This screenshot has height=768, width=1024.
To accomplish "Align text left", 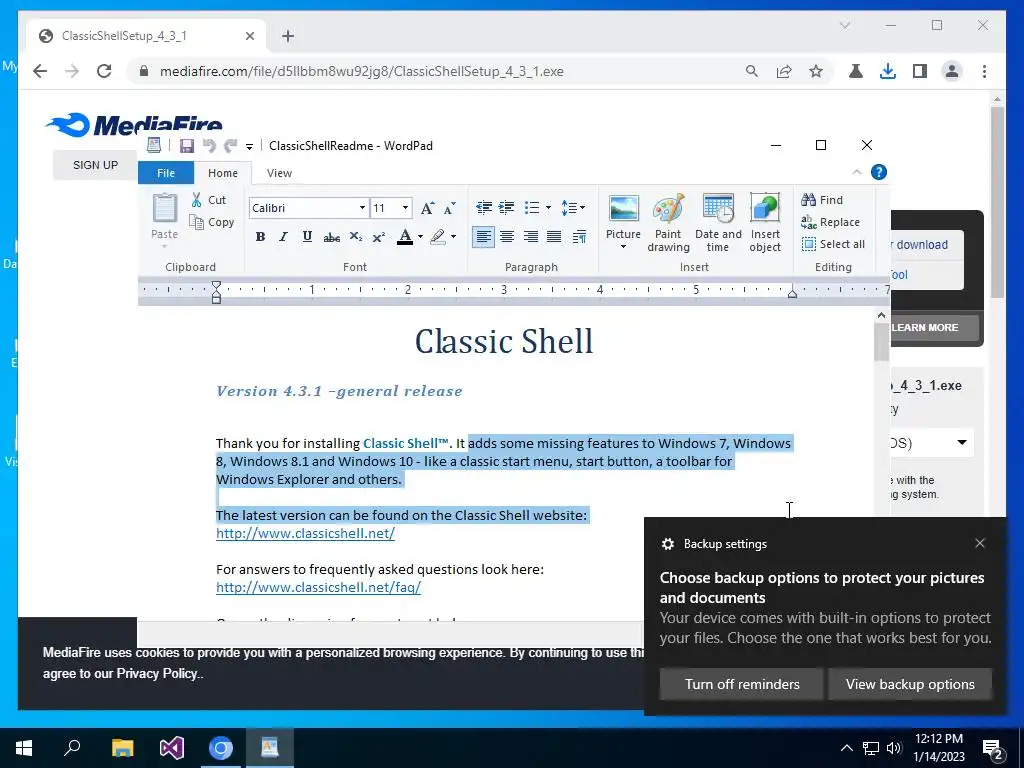I will pos(483,236).
